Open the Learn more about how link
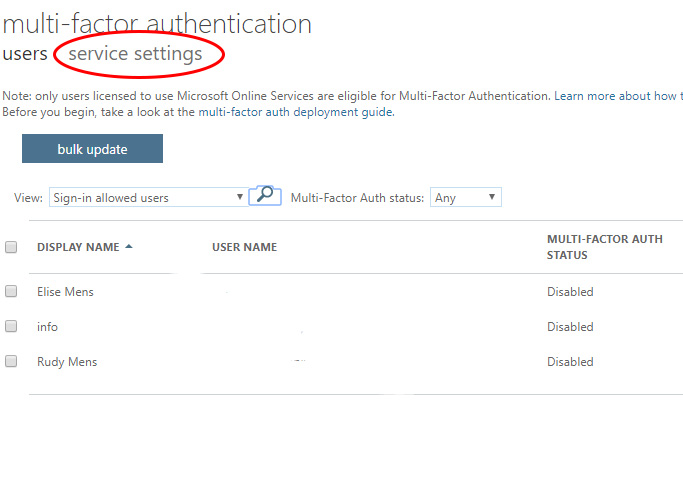 tap(618, 96)
